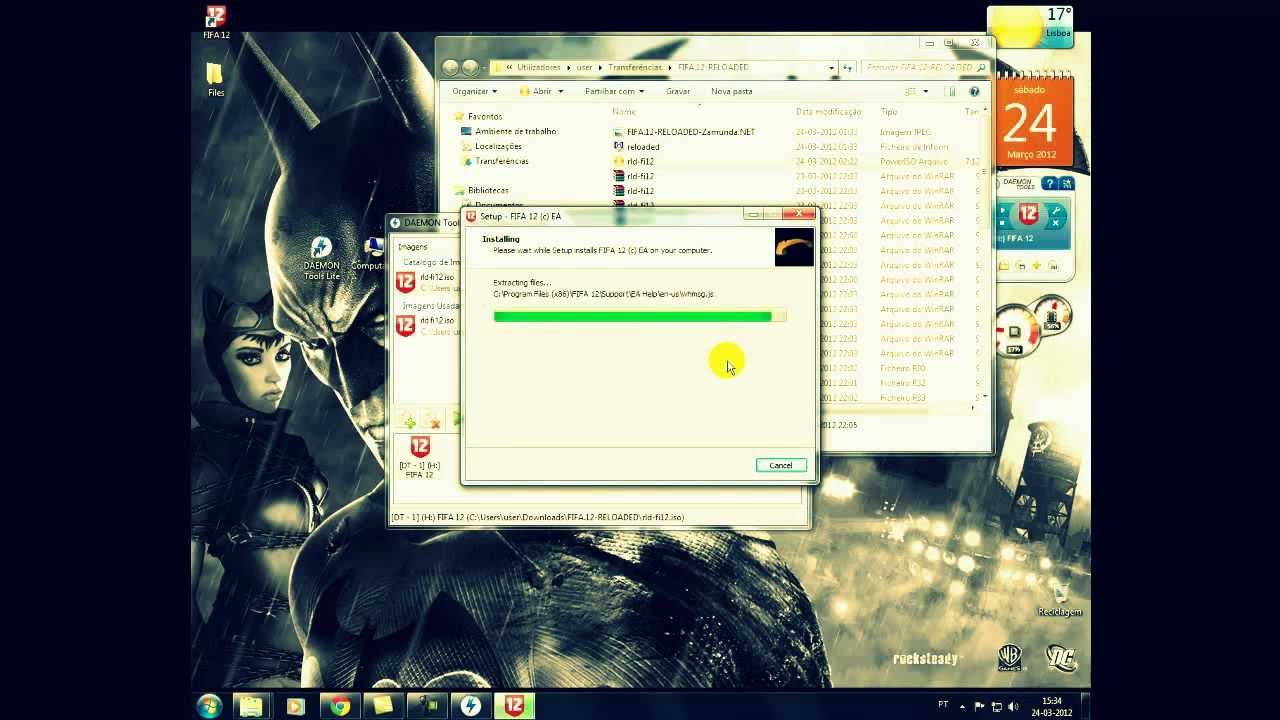Image resolution: width=1280 pixels, height=720 pixels.
Task: Click the Windows Start orb
Action: [210, 706]
